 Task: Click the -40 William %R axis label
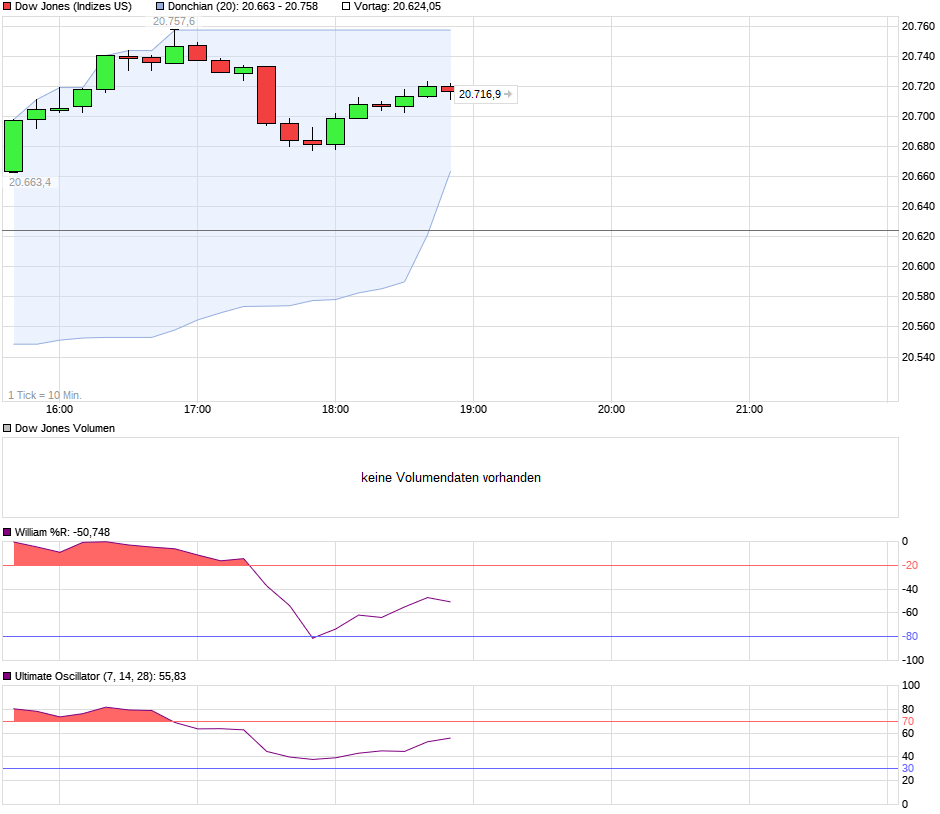[x=911, y=589]
